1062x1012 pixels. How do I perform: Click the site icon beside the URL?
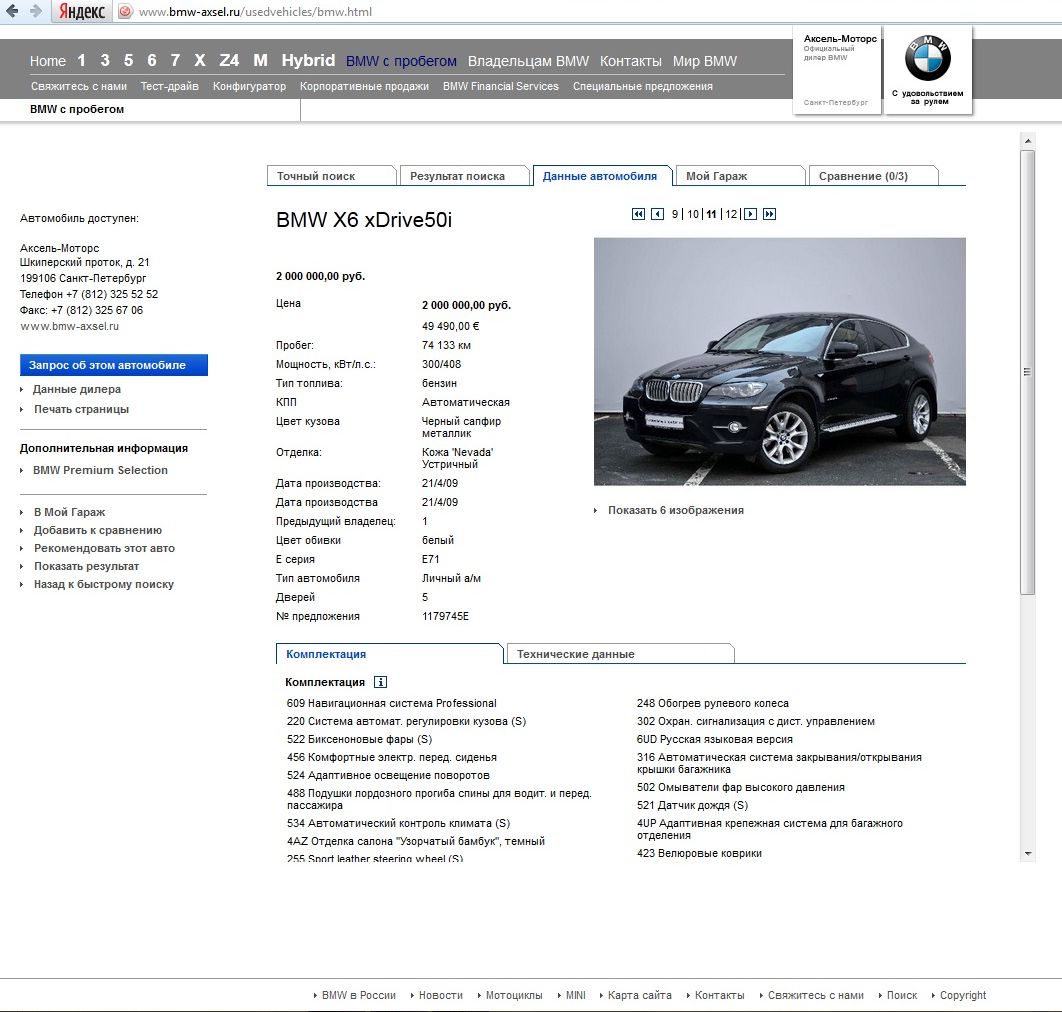click(125, 12)
